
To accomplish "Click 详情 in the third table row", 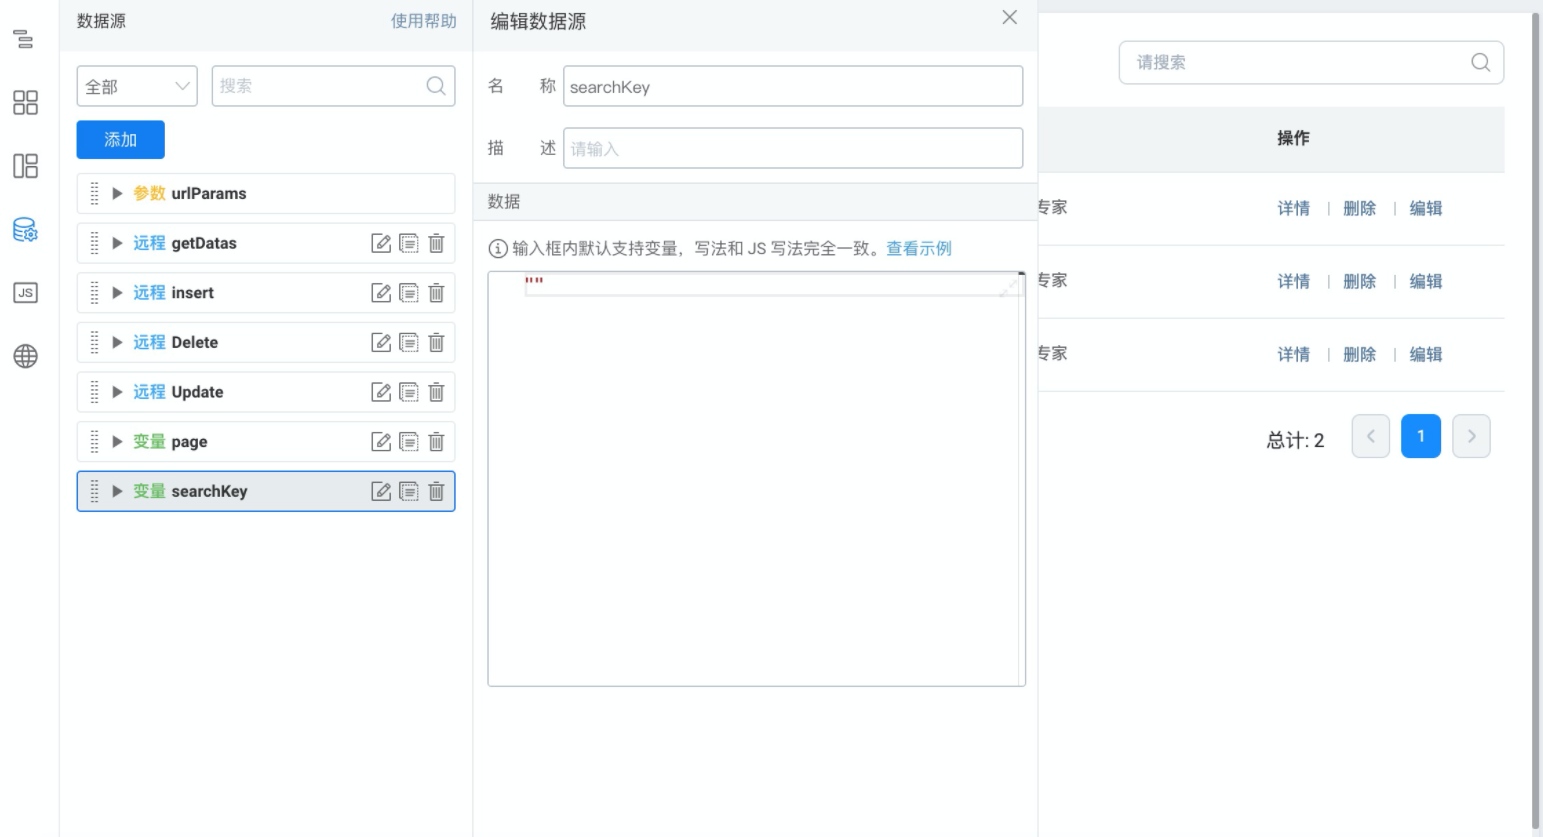I will point(1293,354).
